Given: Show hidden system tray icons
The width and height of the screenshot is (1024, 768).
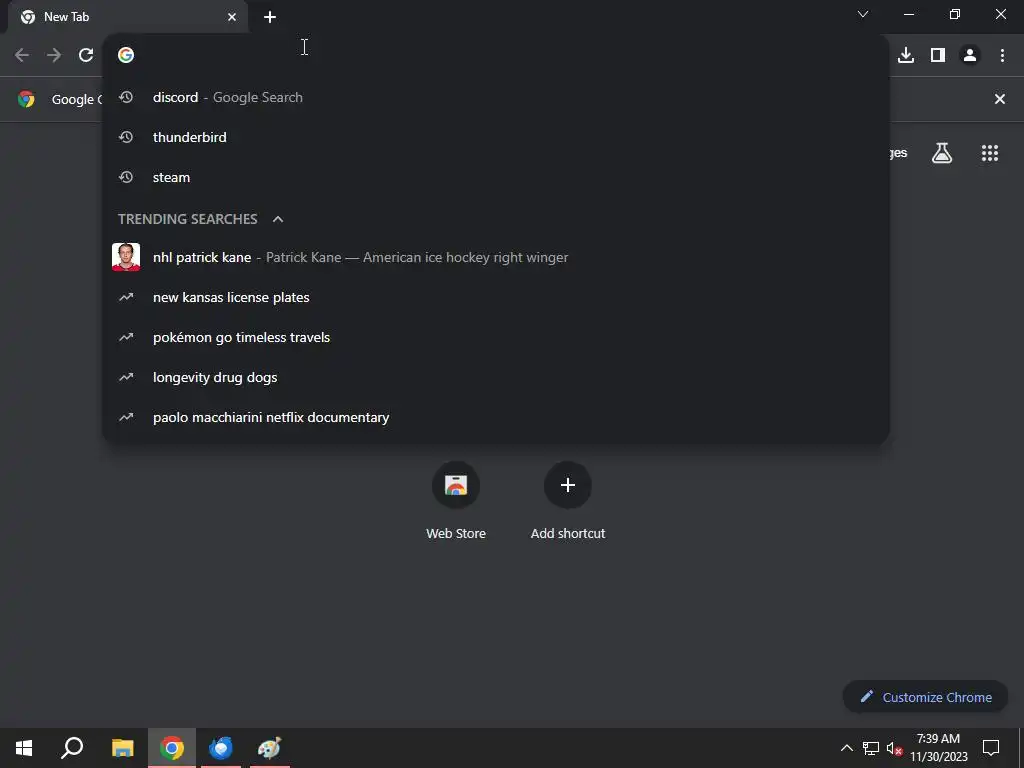Looking at the screenshot, I should [x=846, y=748].
